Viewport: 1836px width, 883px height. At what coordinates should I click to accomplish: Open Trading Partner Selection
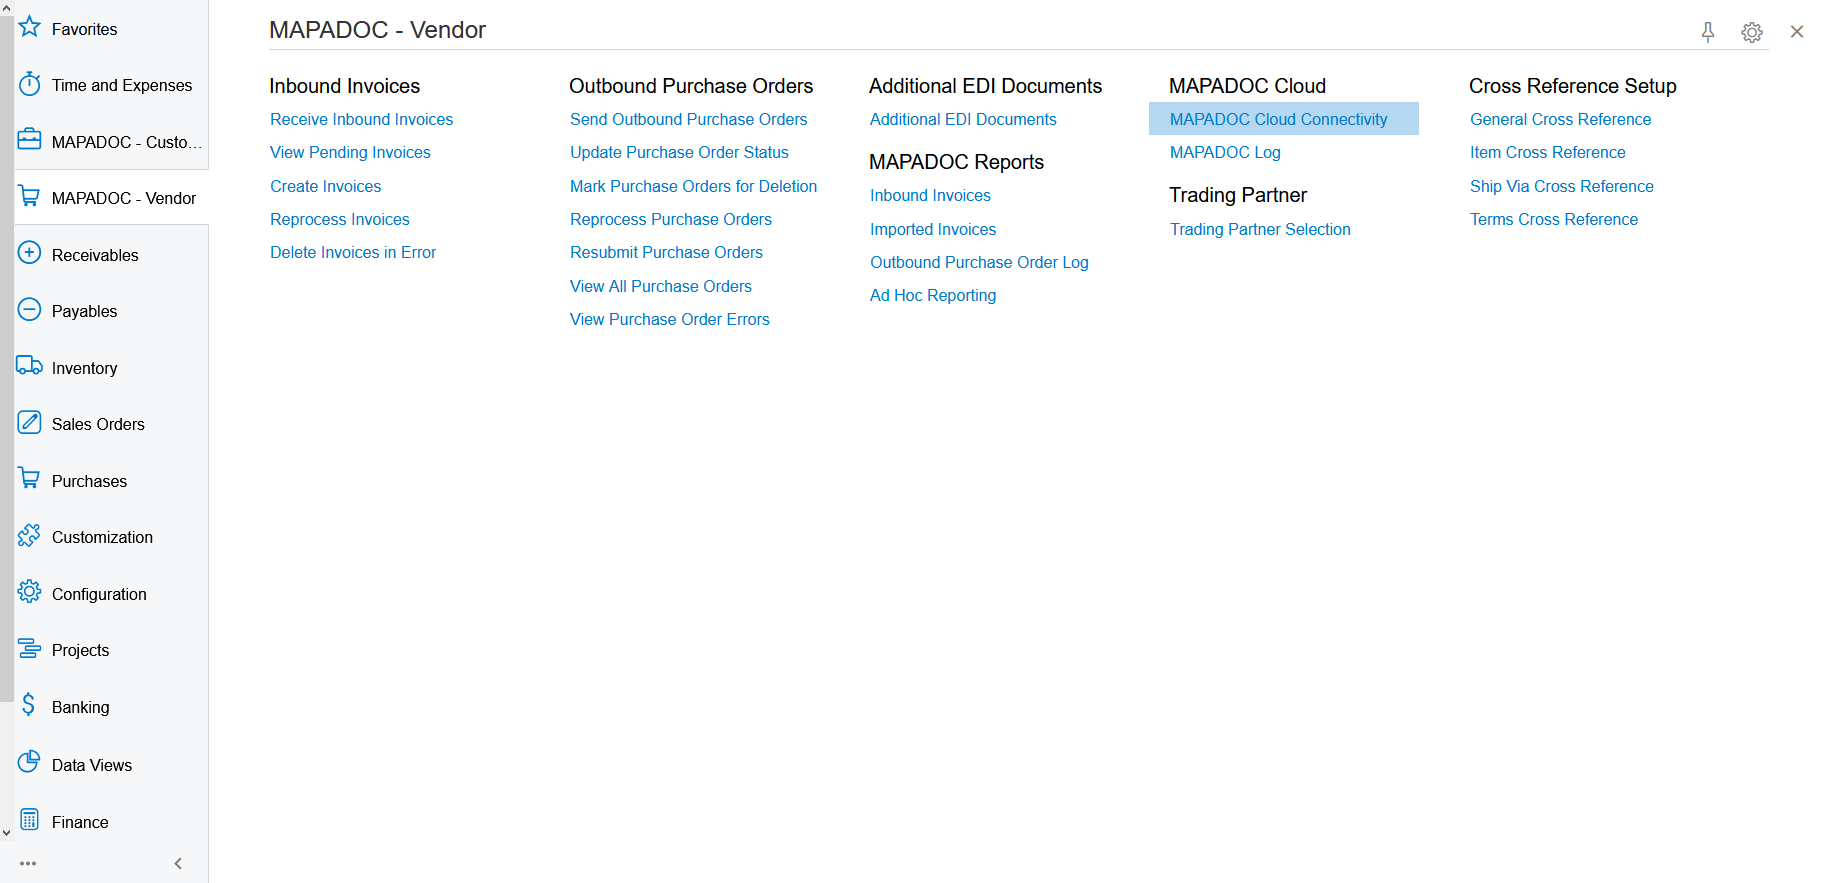coord(1260,229)
